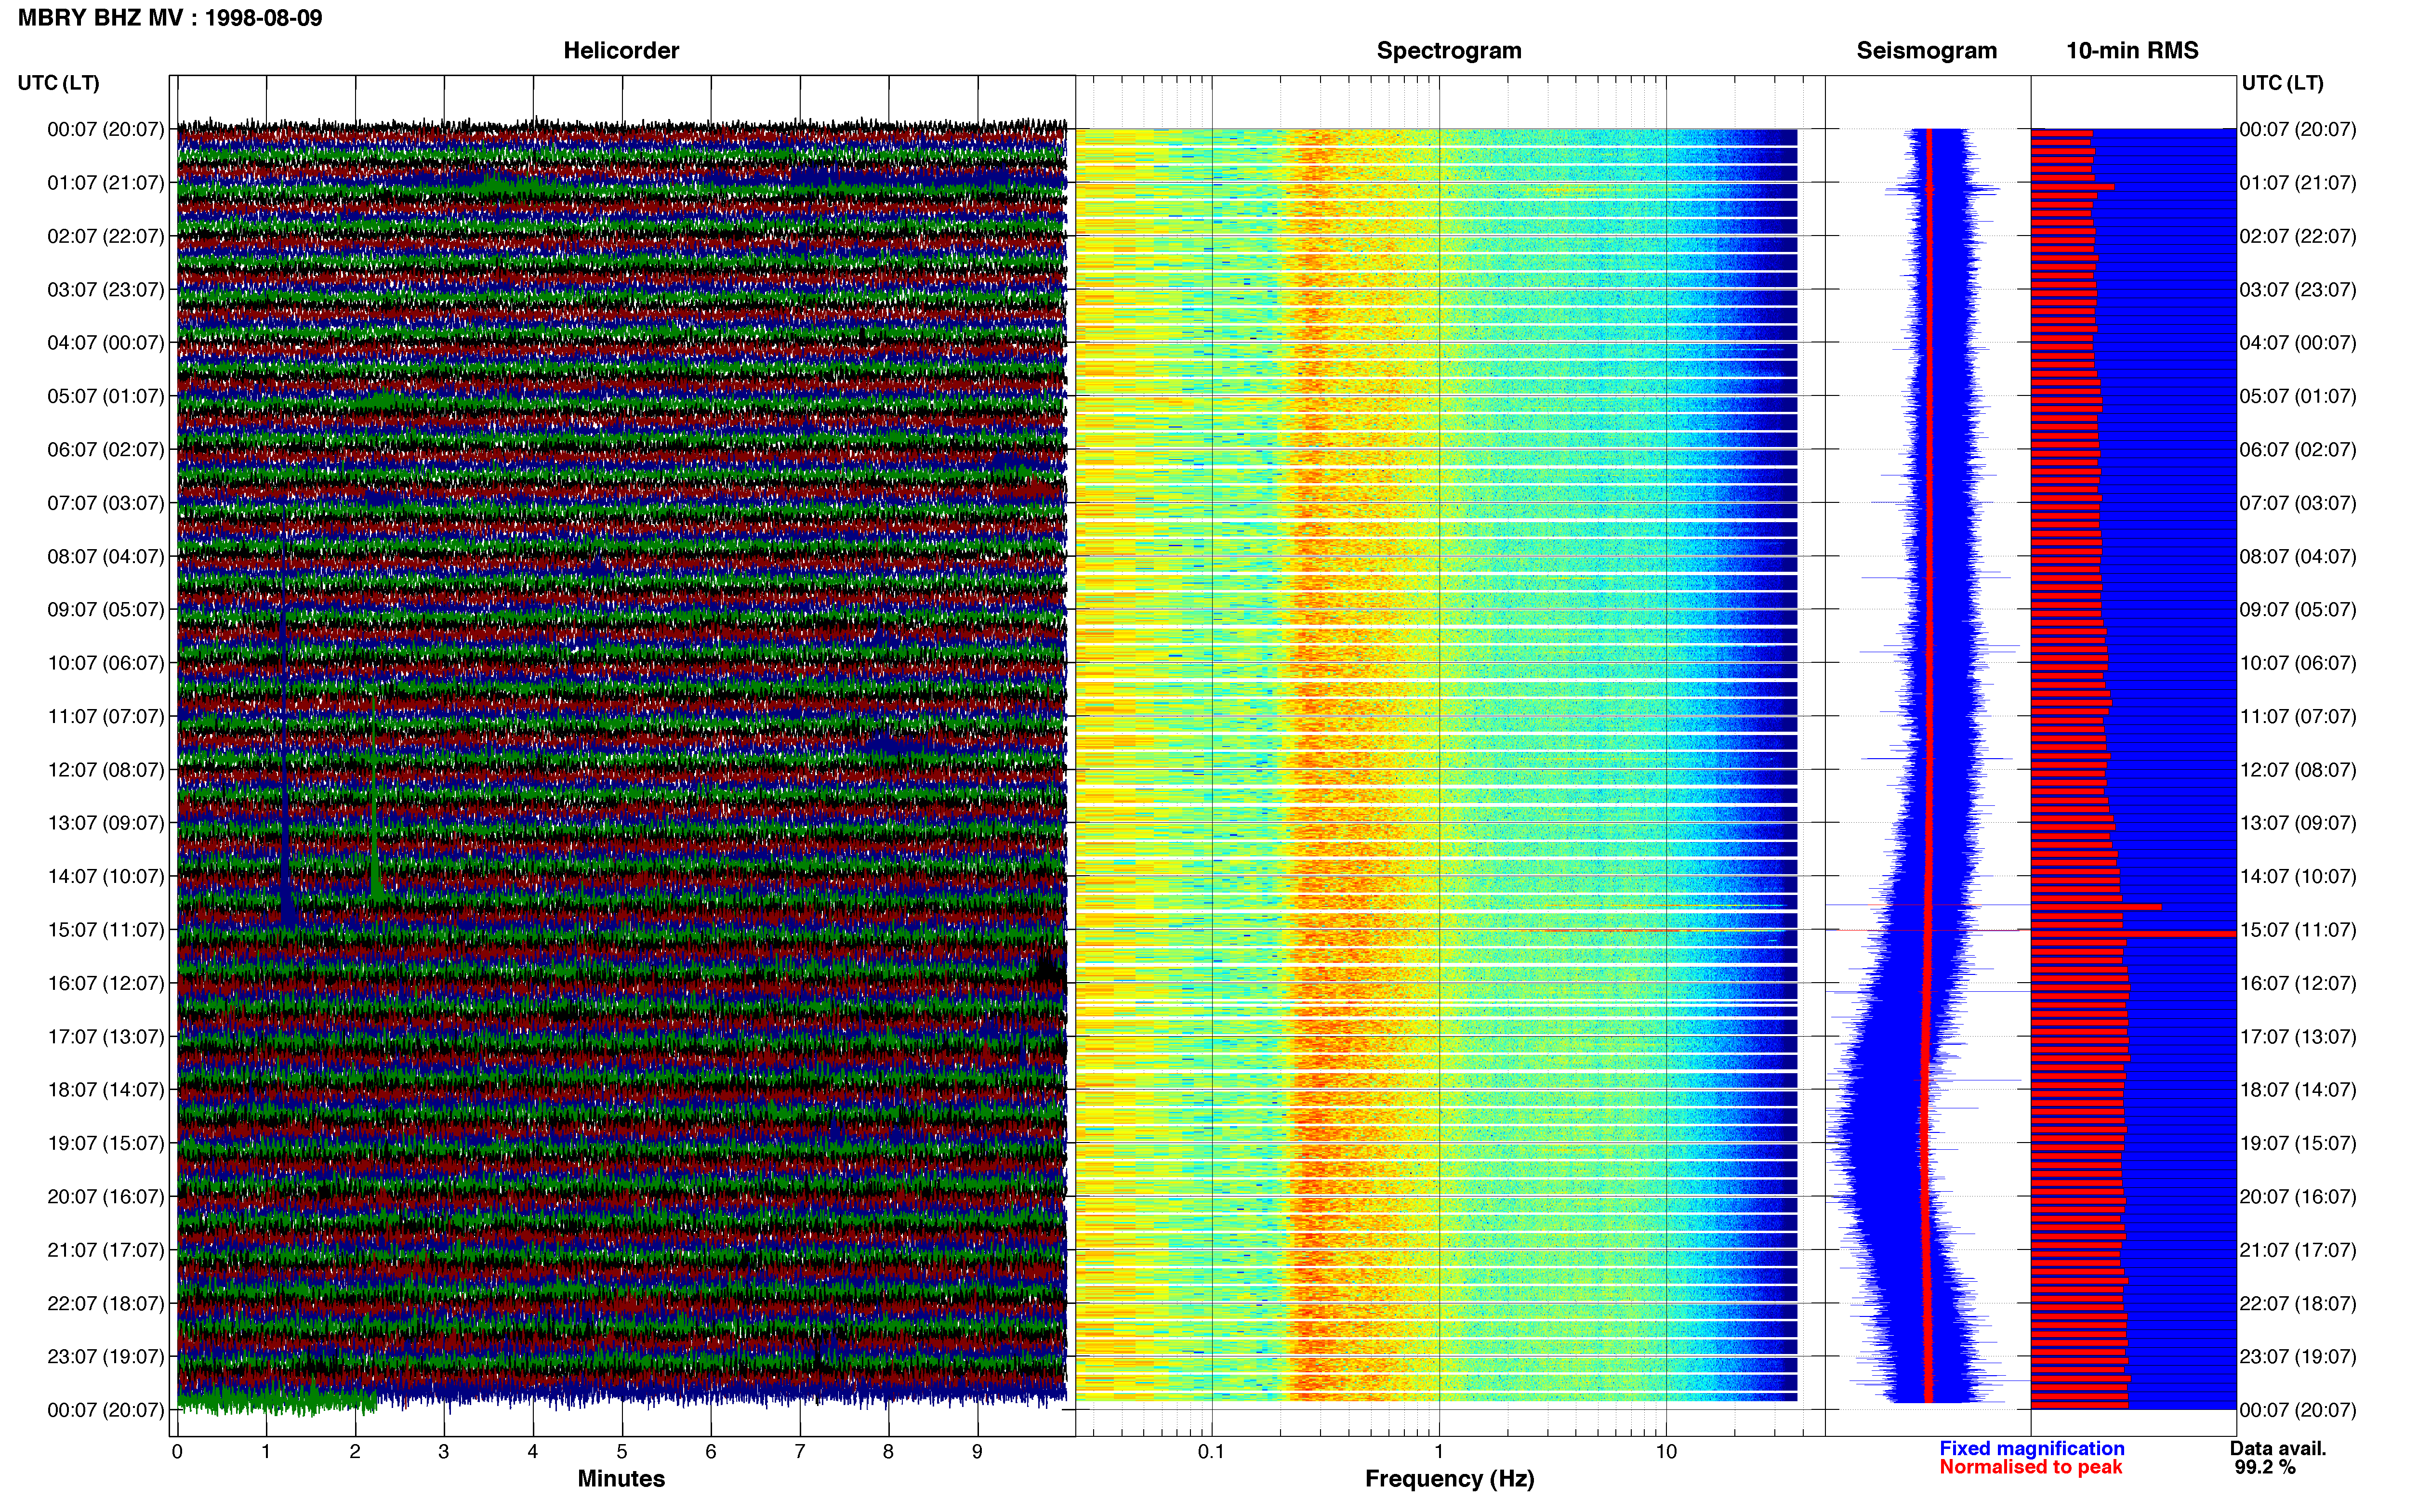Click the 'Frequency (Hz)' x-axis label

coord(1449,1479)
